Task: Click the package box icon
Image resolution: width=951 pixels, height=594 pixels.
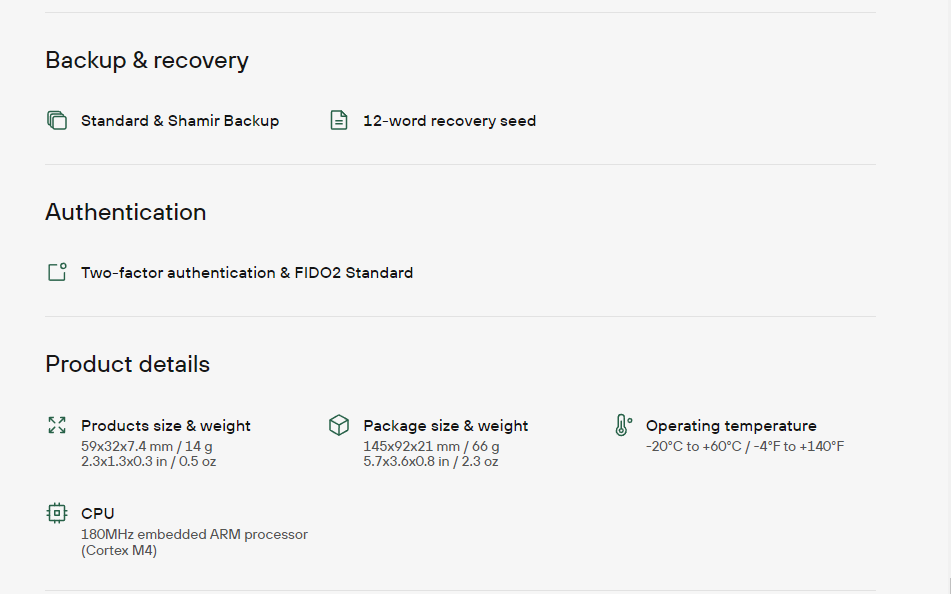Action: pyautogui.click(x=339, y=425)
